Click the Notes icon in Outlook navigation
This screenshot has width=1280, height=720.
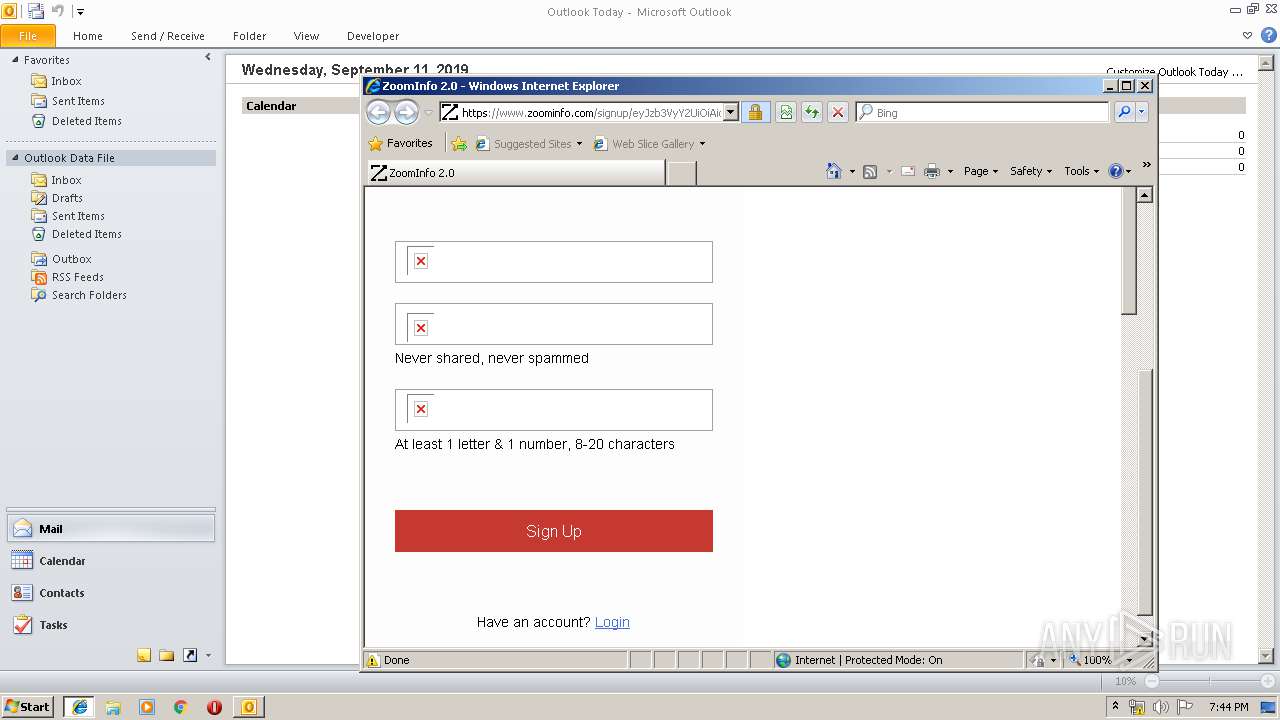coord(144,655)
